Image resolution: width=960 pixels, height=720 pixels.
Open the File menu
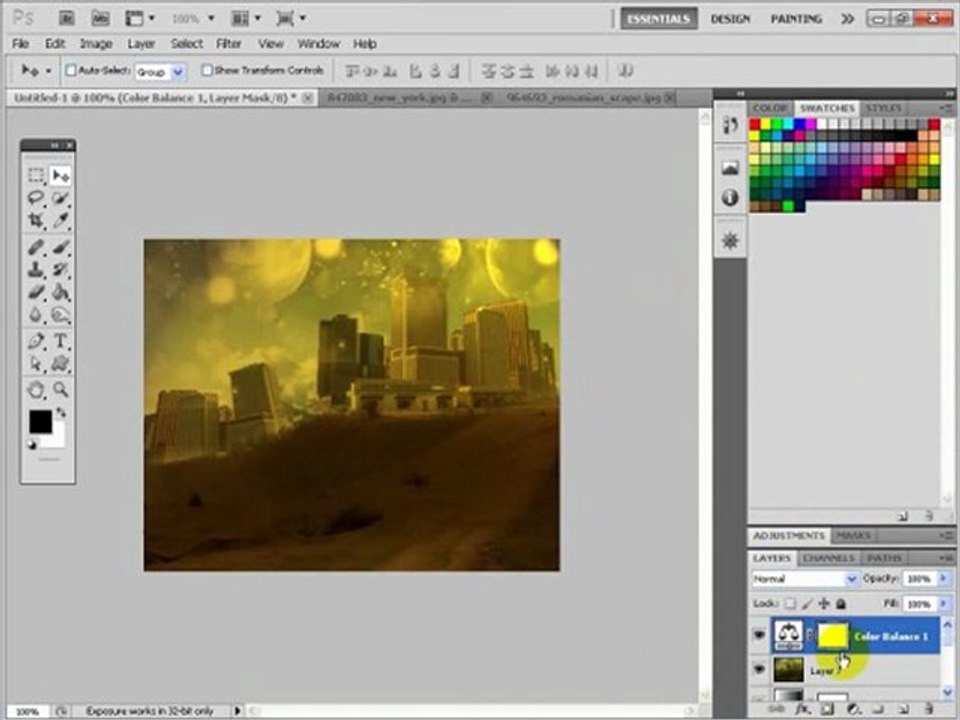coord(20,43)
